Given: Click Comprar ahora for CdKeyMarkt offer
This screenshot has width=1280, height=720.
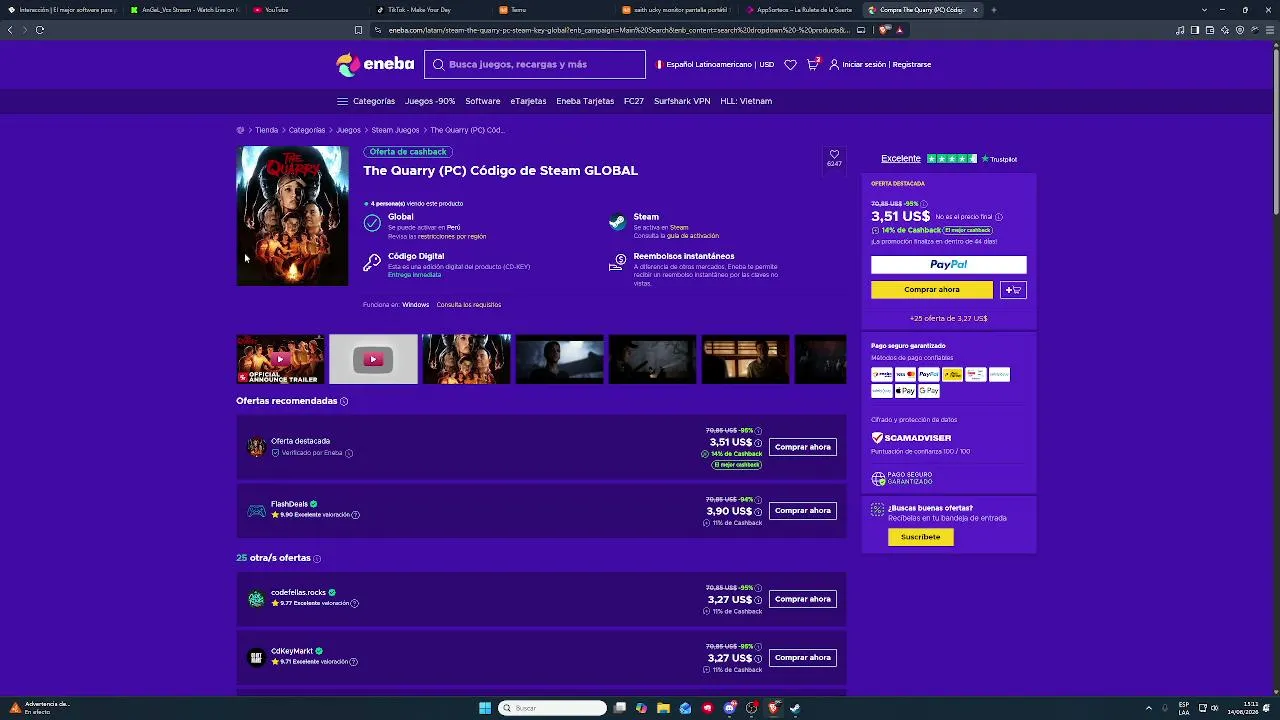Looking at the screenshot, I should tap(803, 658).
